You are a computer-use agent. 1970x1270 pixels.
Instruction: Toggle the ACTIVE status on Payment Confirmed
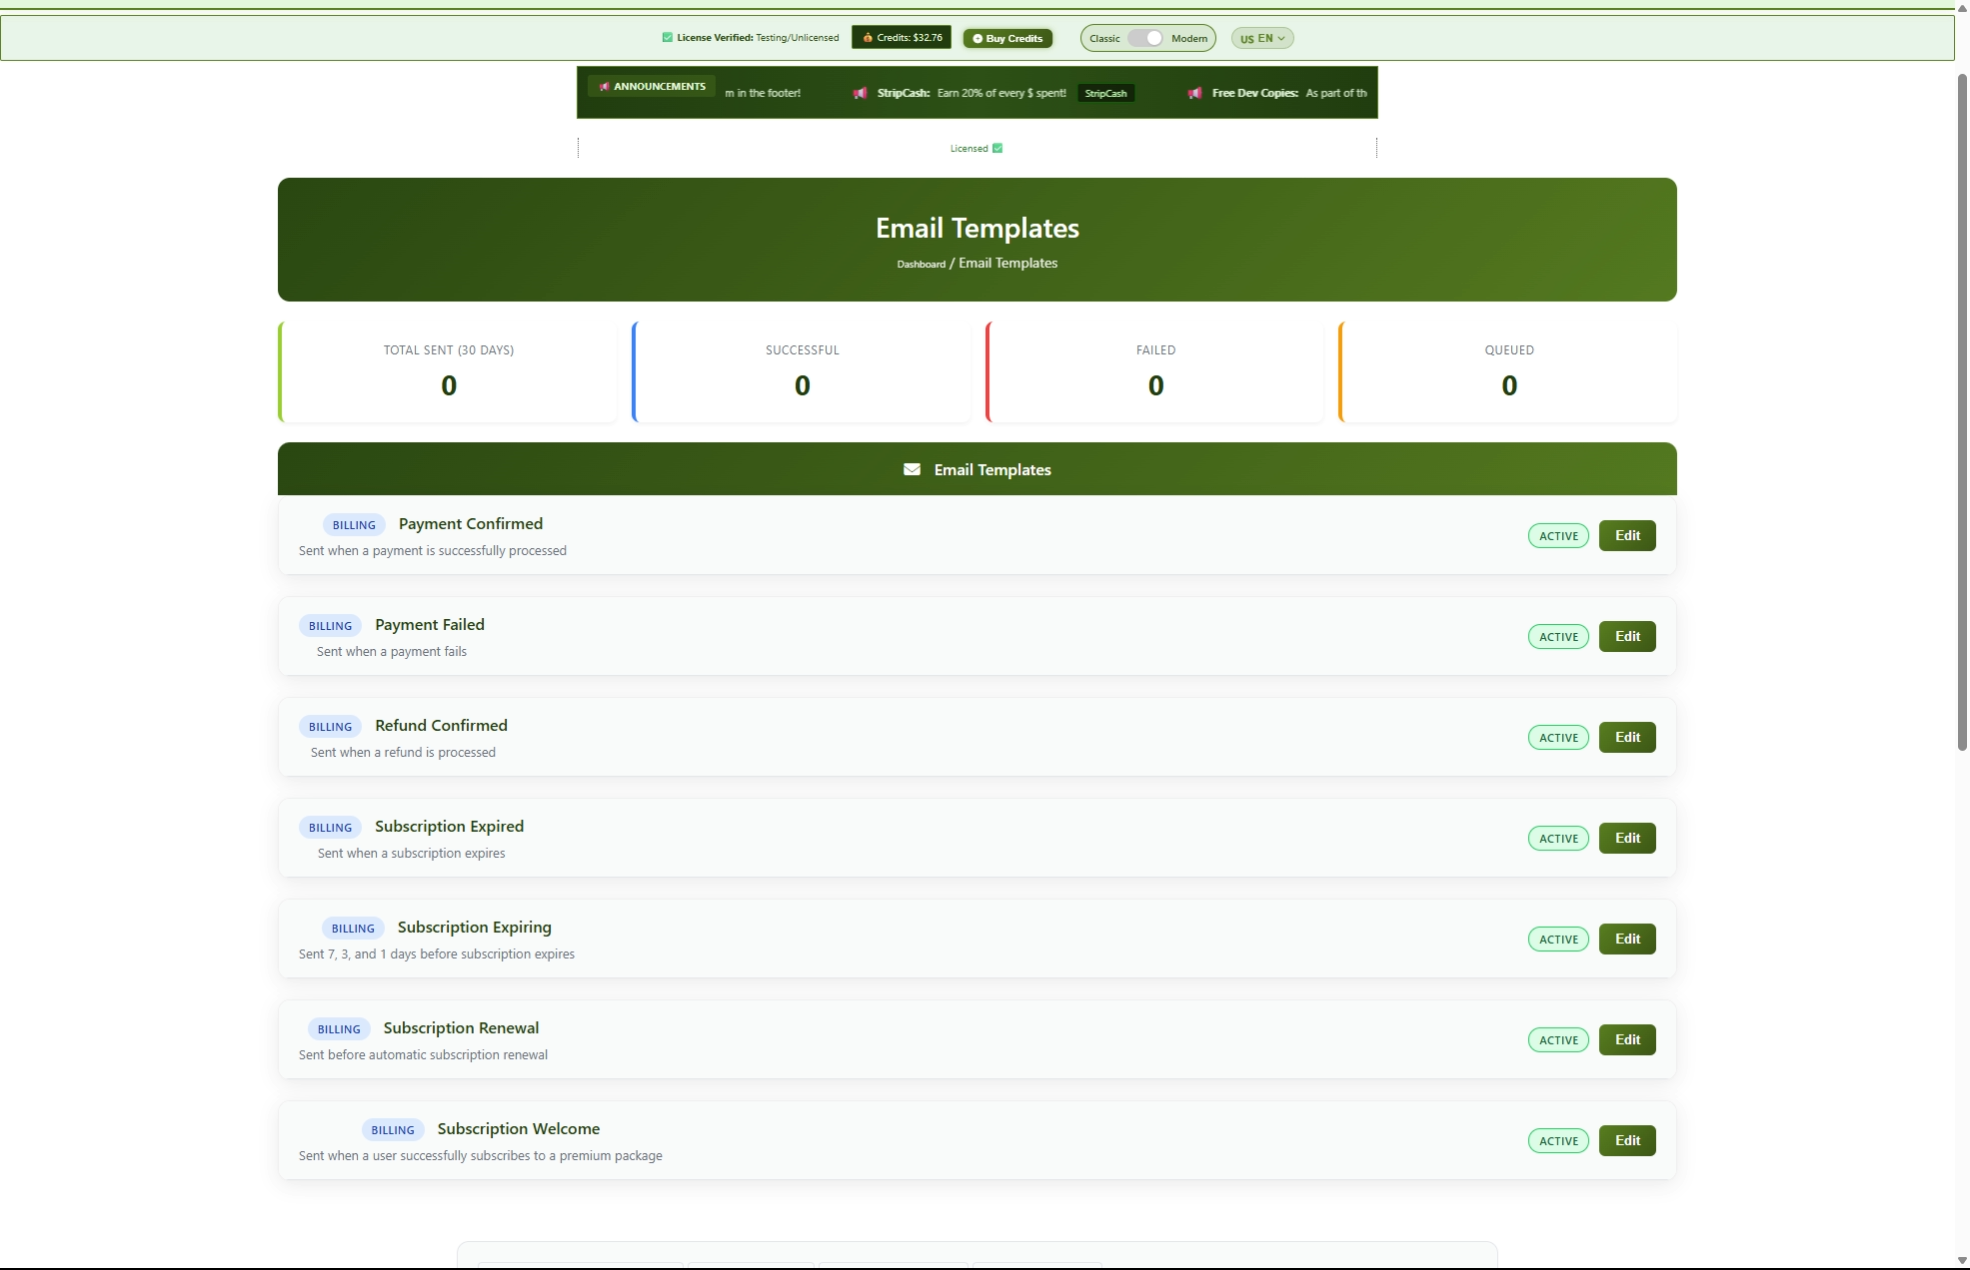(x=1558, y=536)
